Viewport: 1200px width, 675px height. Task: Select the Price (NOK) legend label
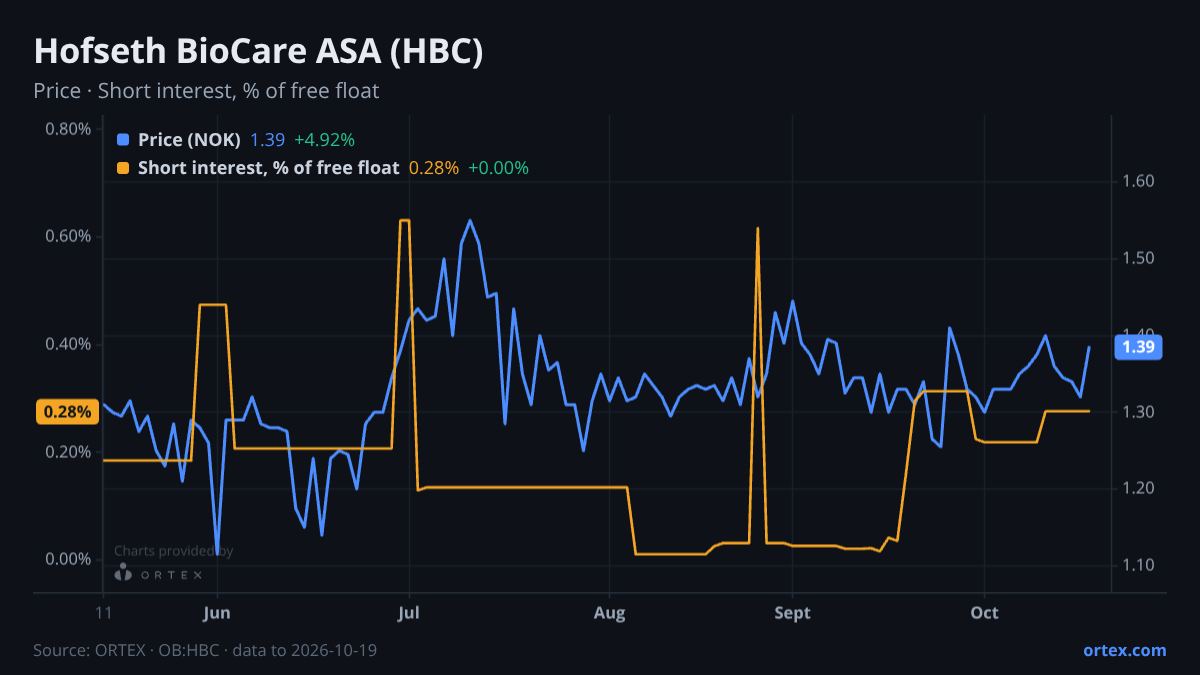click(189, 140)
